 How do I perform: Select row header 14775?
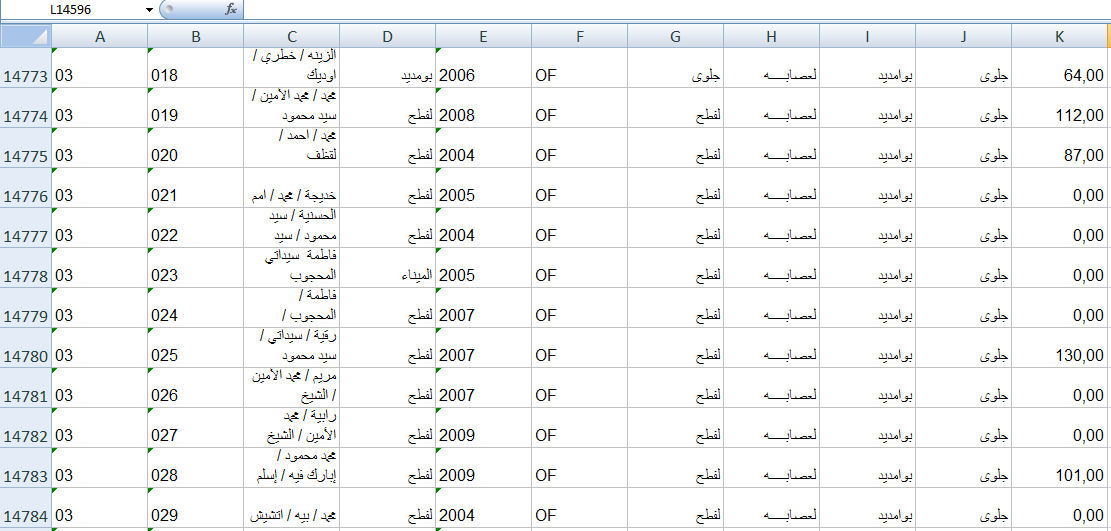click(x=26, y=147)
